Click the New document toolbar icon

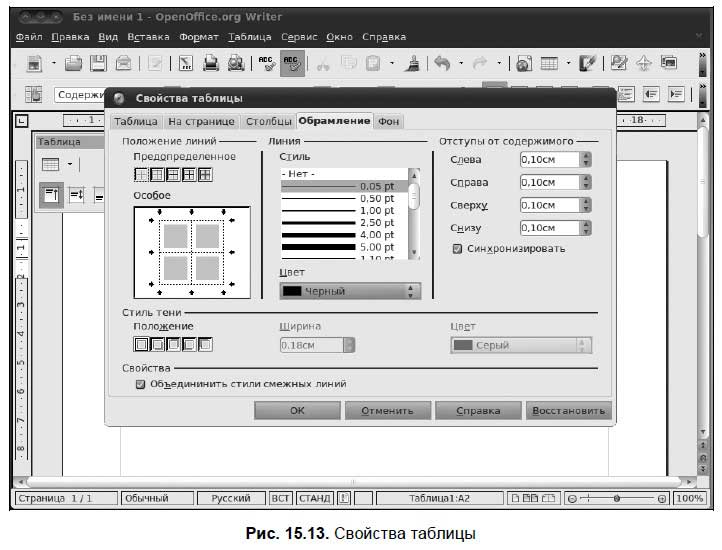[x=35, y=64]
